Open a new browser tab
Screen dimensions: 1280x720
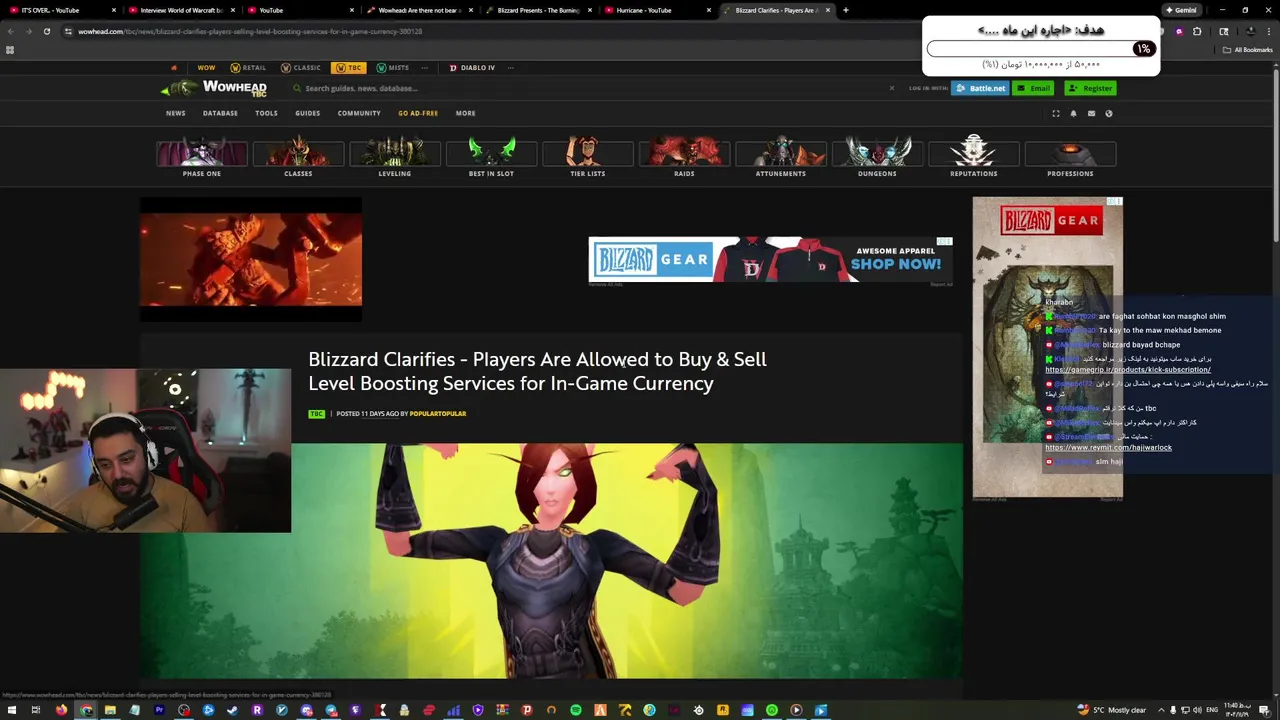coord(846,10)
